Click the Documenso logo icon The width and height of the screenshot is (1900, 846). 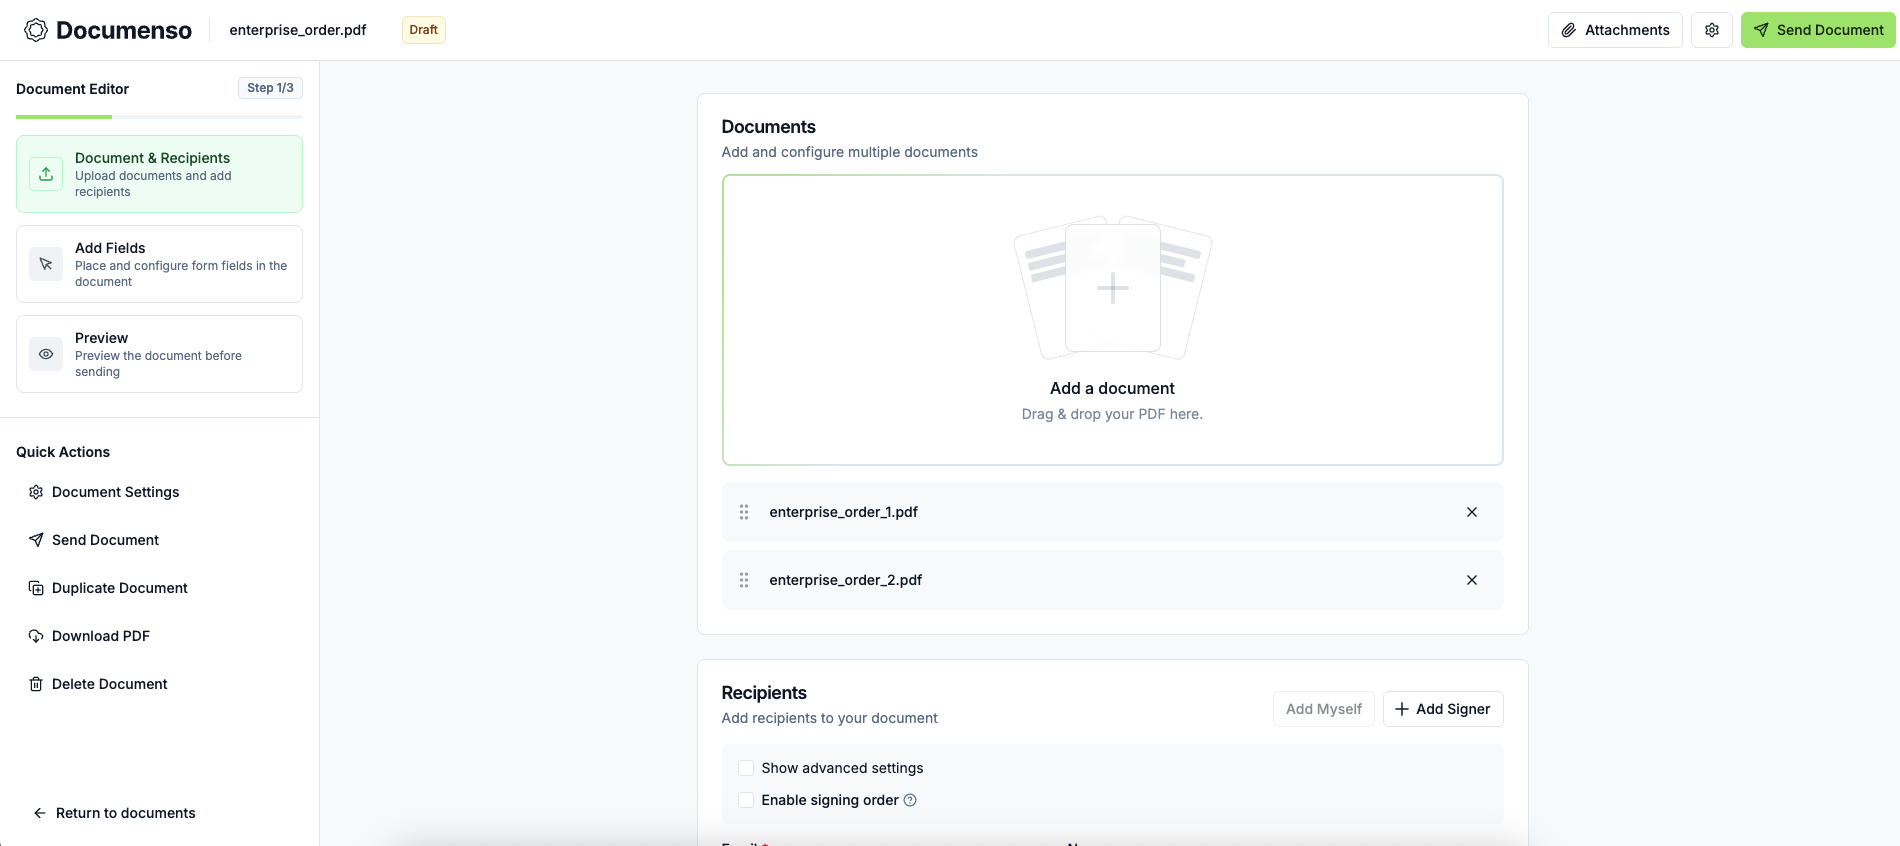tap(36, 30)
